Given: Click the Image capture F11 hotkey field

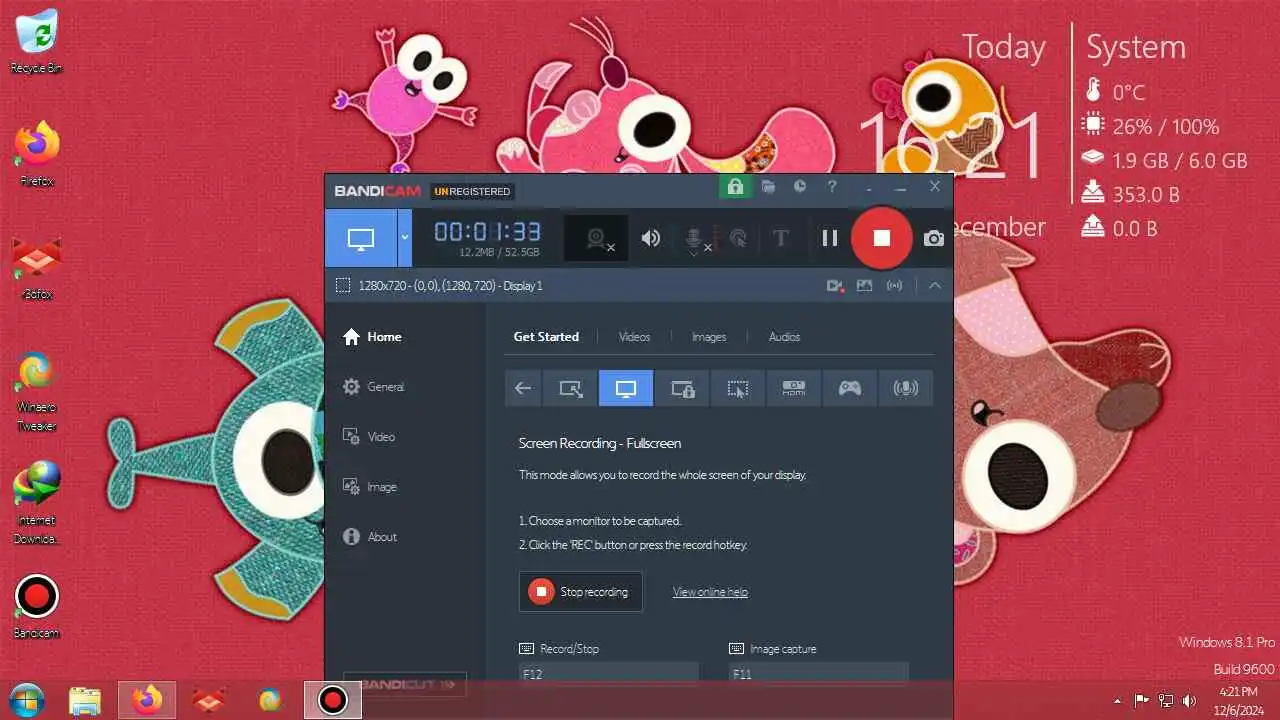Looking at the screenshot, I should click(819, 674).
